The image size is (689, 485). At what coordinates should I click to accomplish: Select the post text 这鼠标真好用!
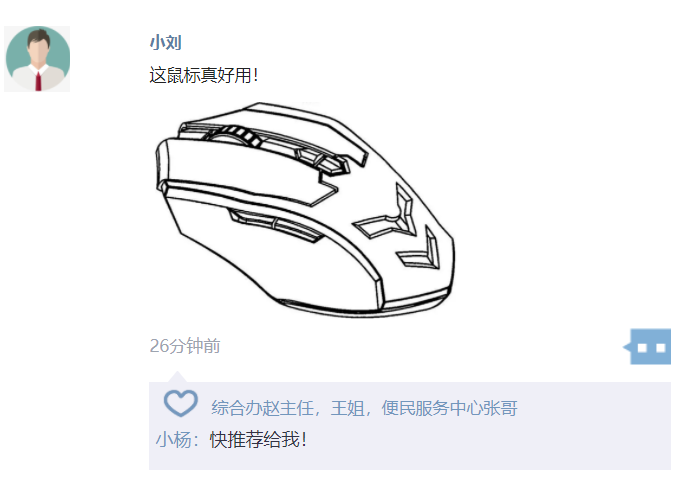pos(204,75)
